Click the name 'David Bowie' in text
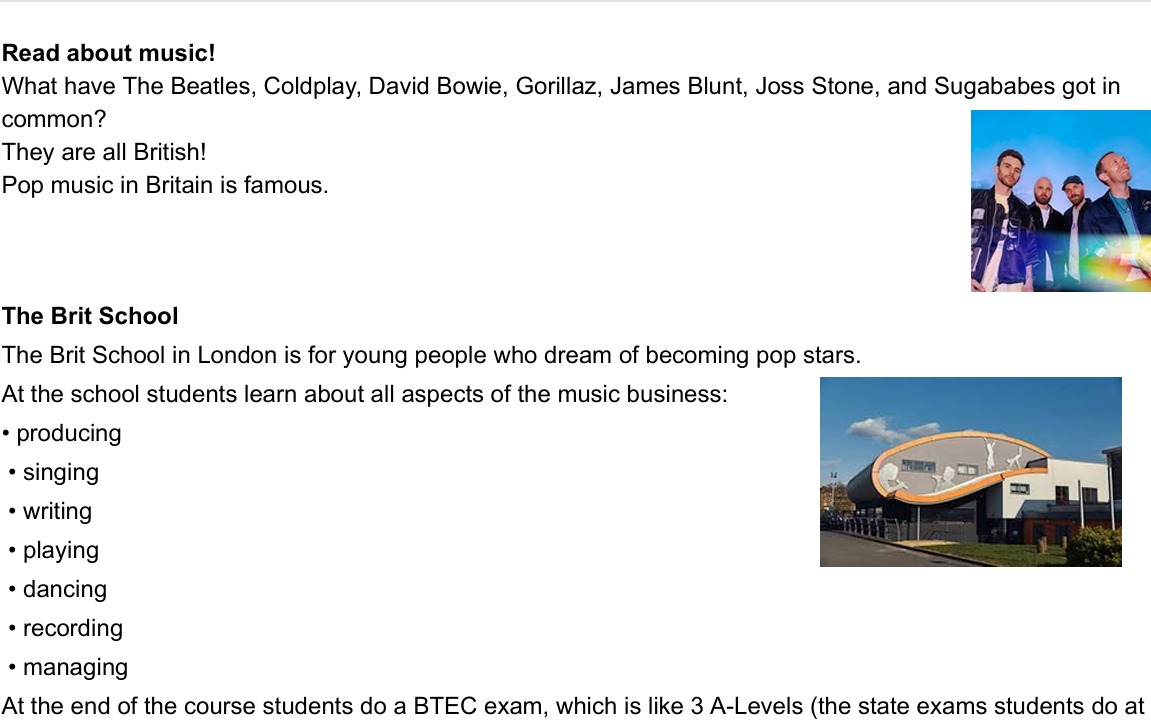 [438, 86]
